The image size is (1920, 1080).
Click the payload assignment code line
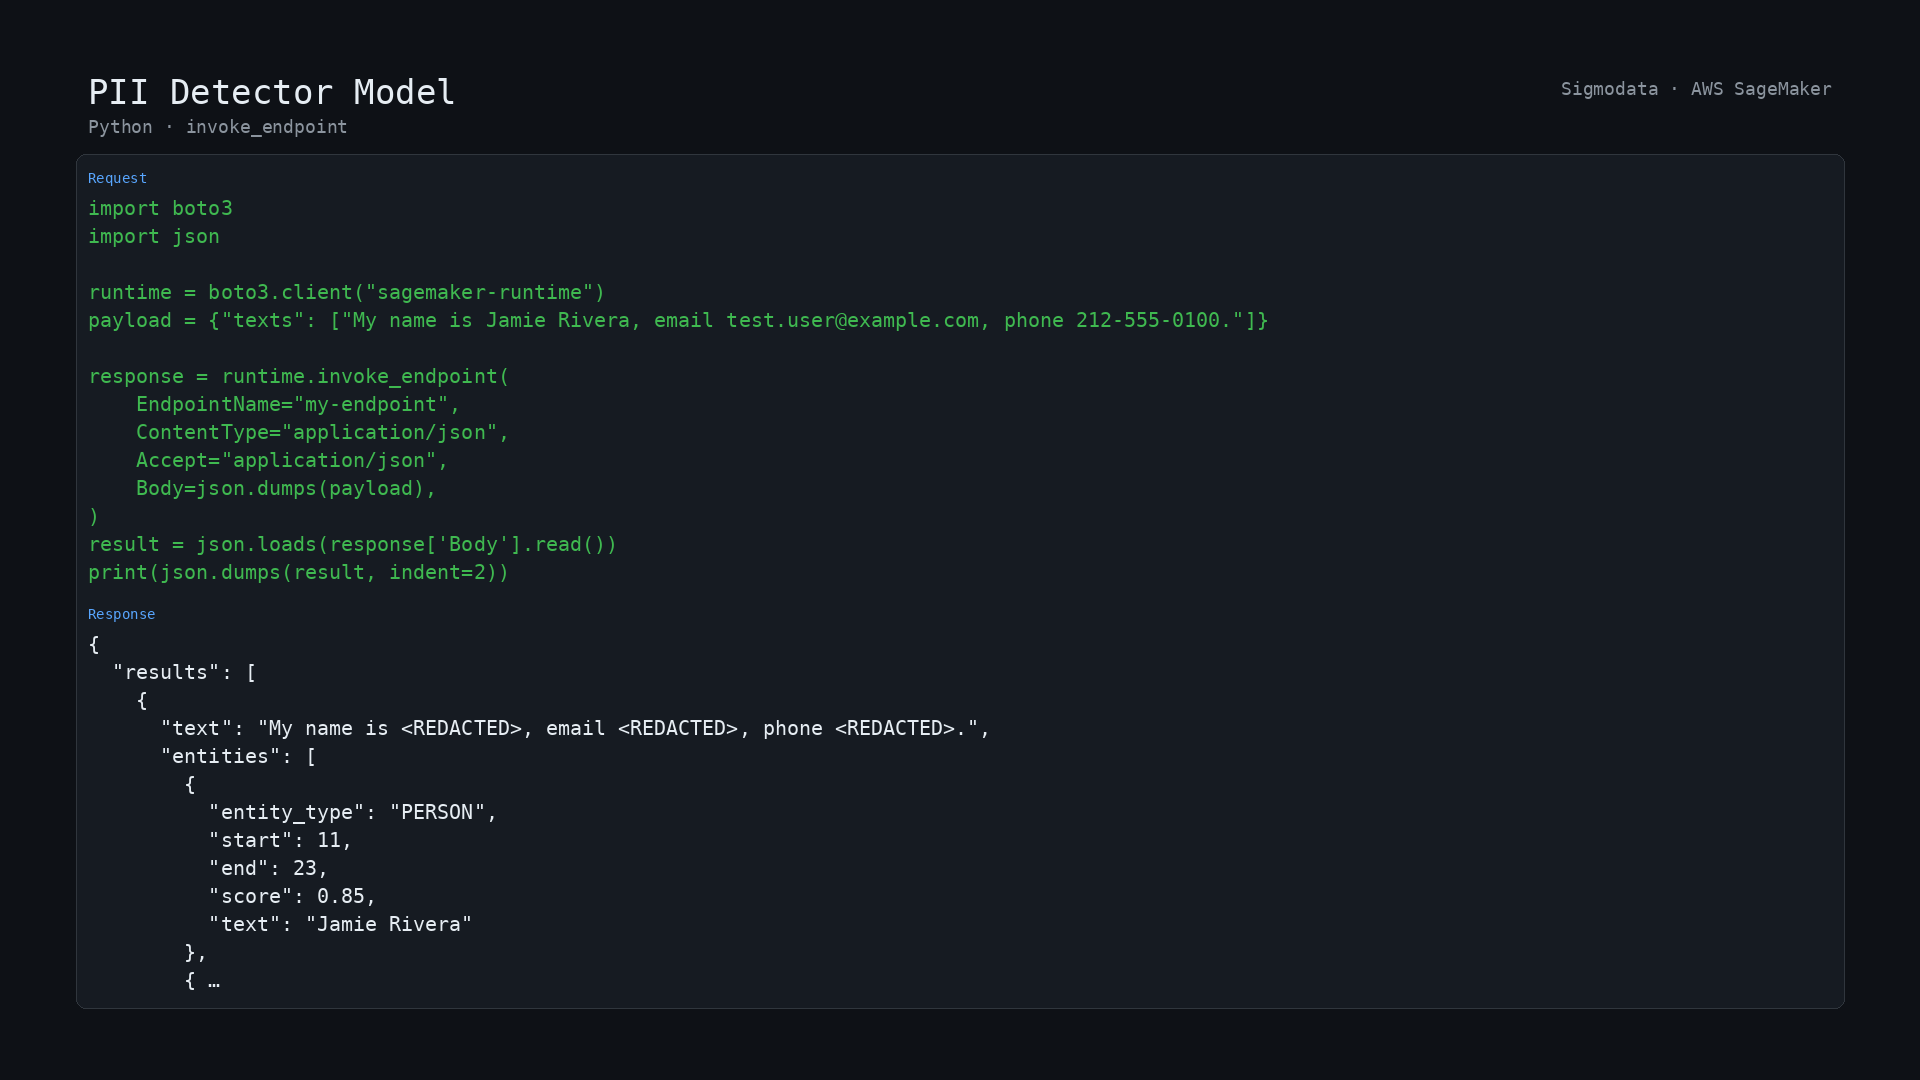(x=678, y=320)
